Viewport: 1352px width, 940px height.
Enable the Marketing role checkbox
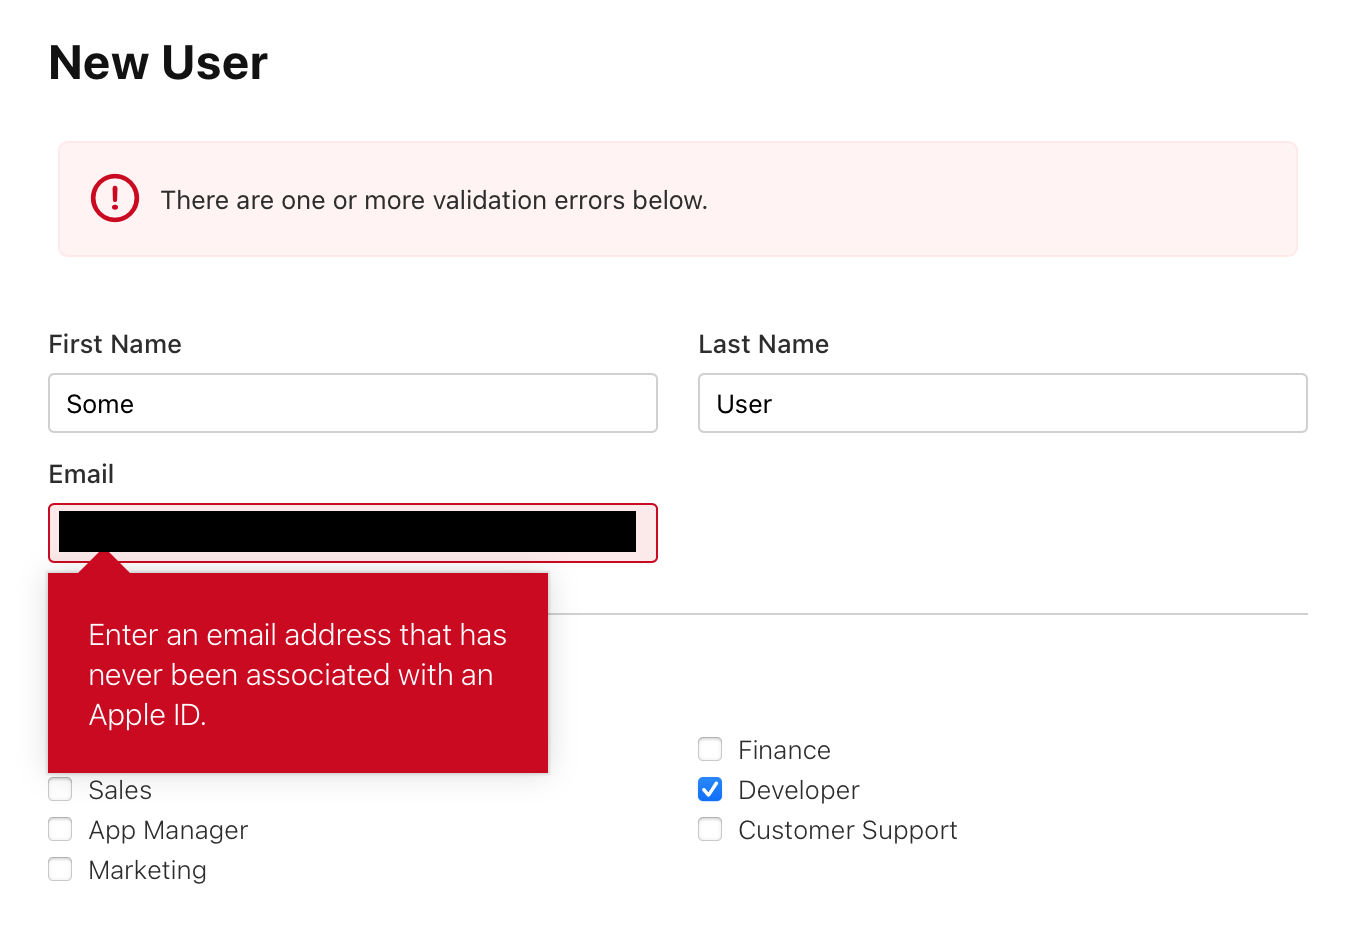[61, 869]
